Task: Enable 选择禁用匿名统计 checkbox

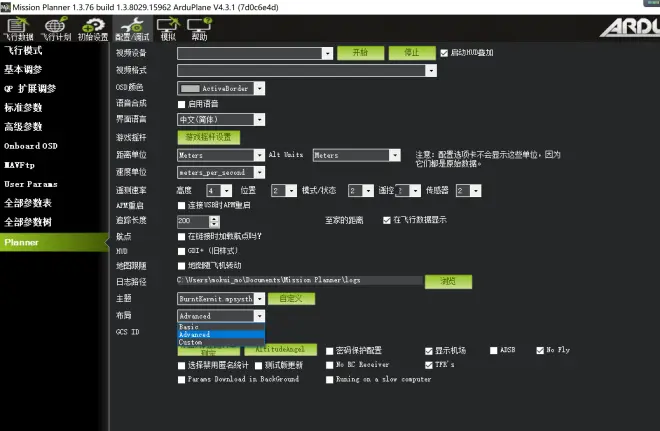Action: click(181, 365)
